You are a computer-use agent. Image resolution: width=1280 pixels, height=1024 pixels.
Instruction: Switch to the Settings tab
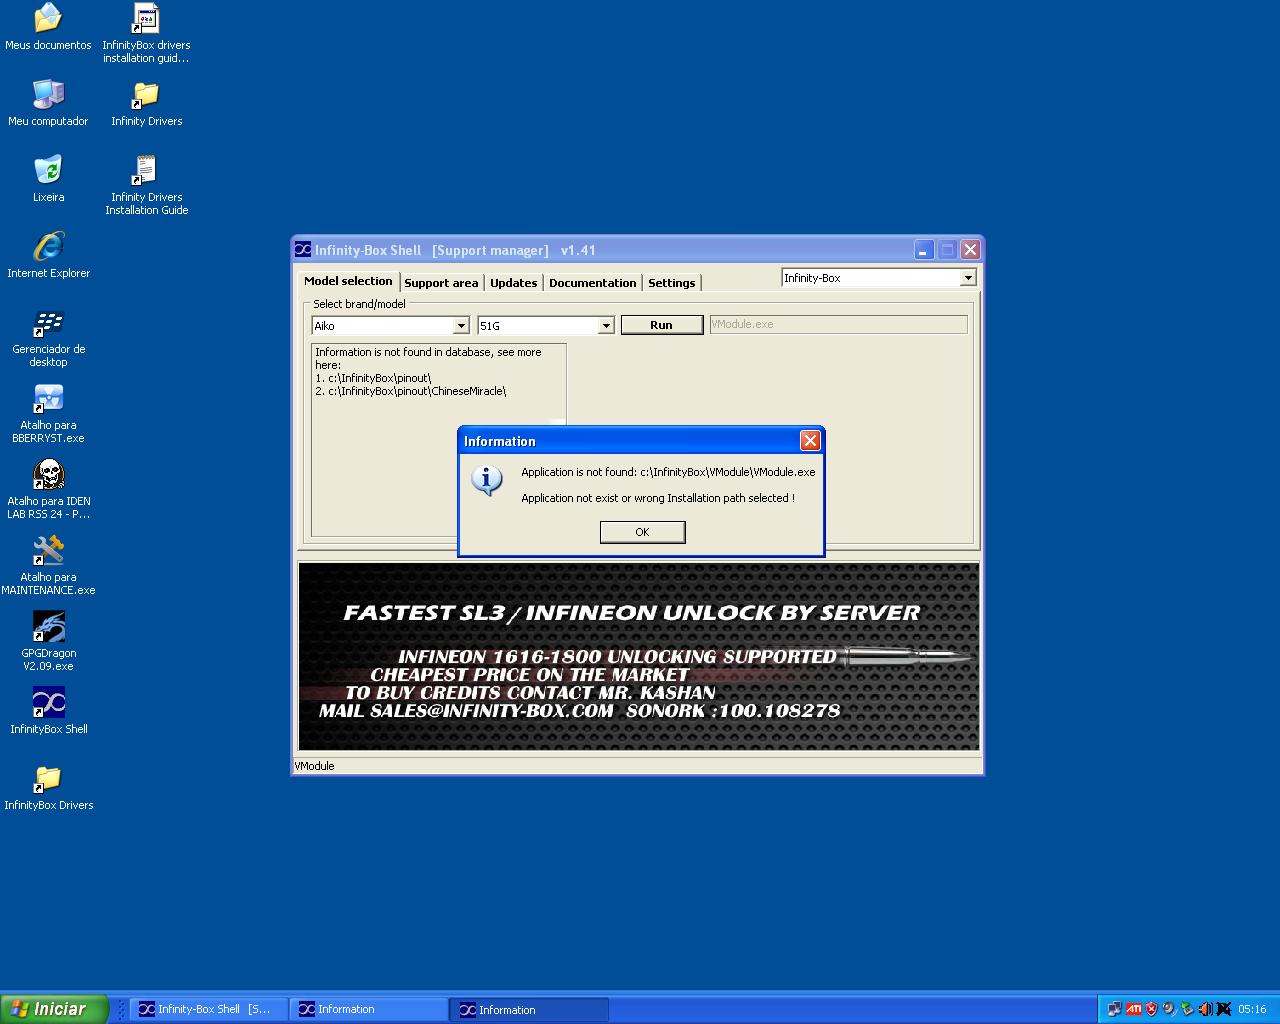click(x=671, y=283)
